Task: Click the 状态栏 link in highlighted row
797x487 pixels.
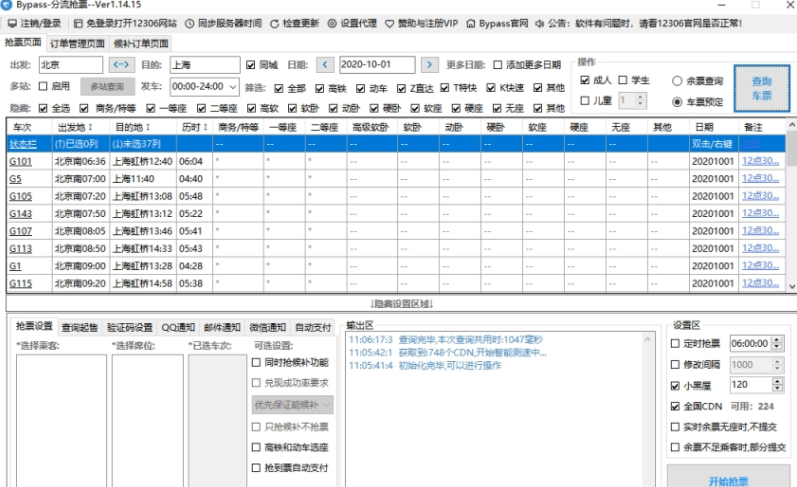Action: [23, 144]
